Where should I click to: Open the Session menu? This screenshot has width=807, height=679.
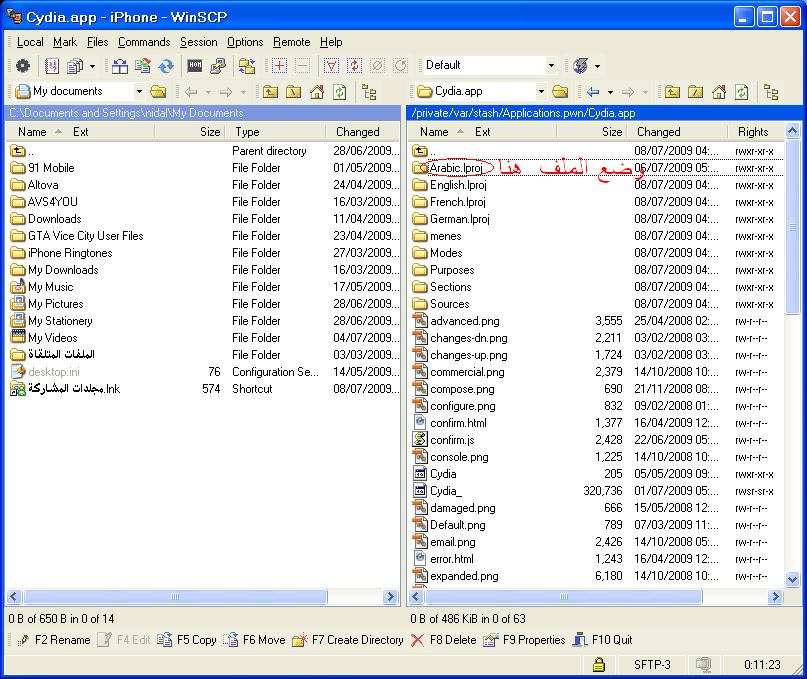coord(198,42)
